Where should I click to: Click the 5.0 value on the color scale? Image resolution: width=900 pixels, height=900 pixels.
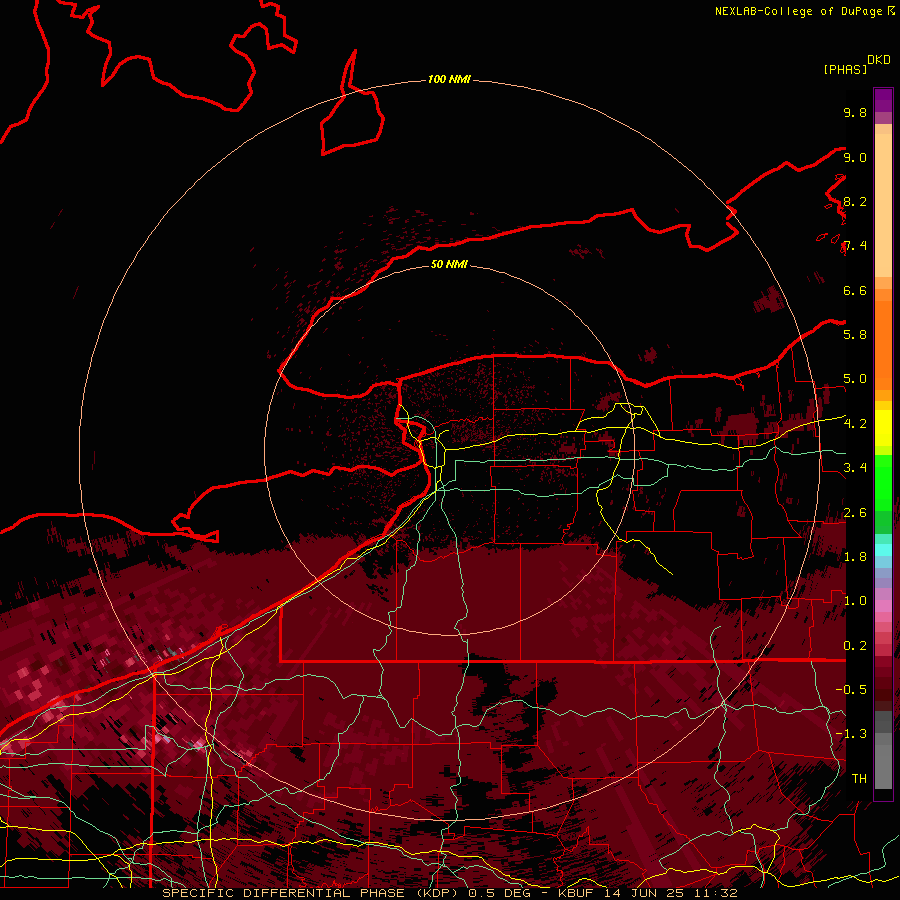[855, 379]
